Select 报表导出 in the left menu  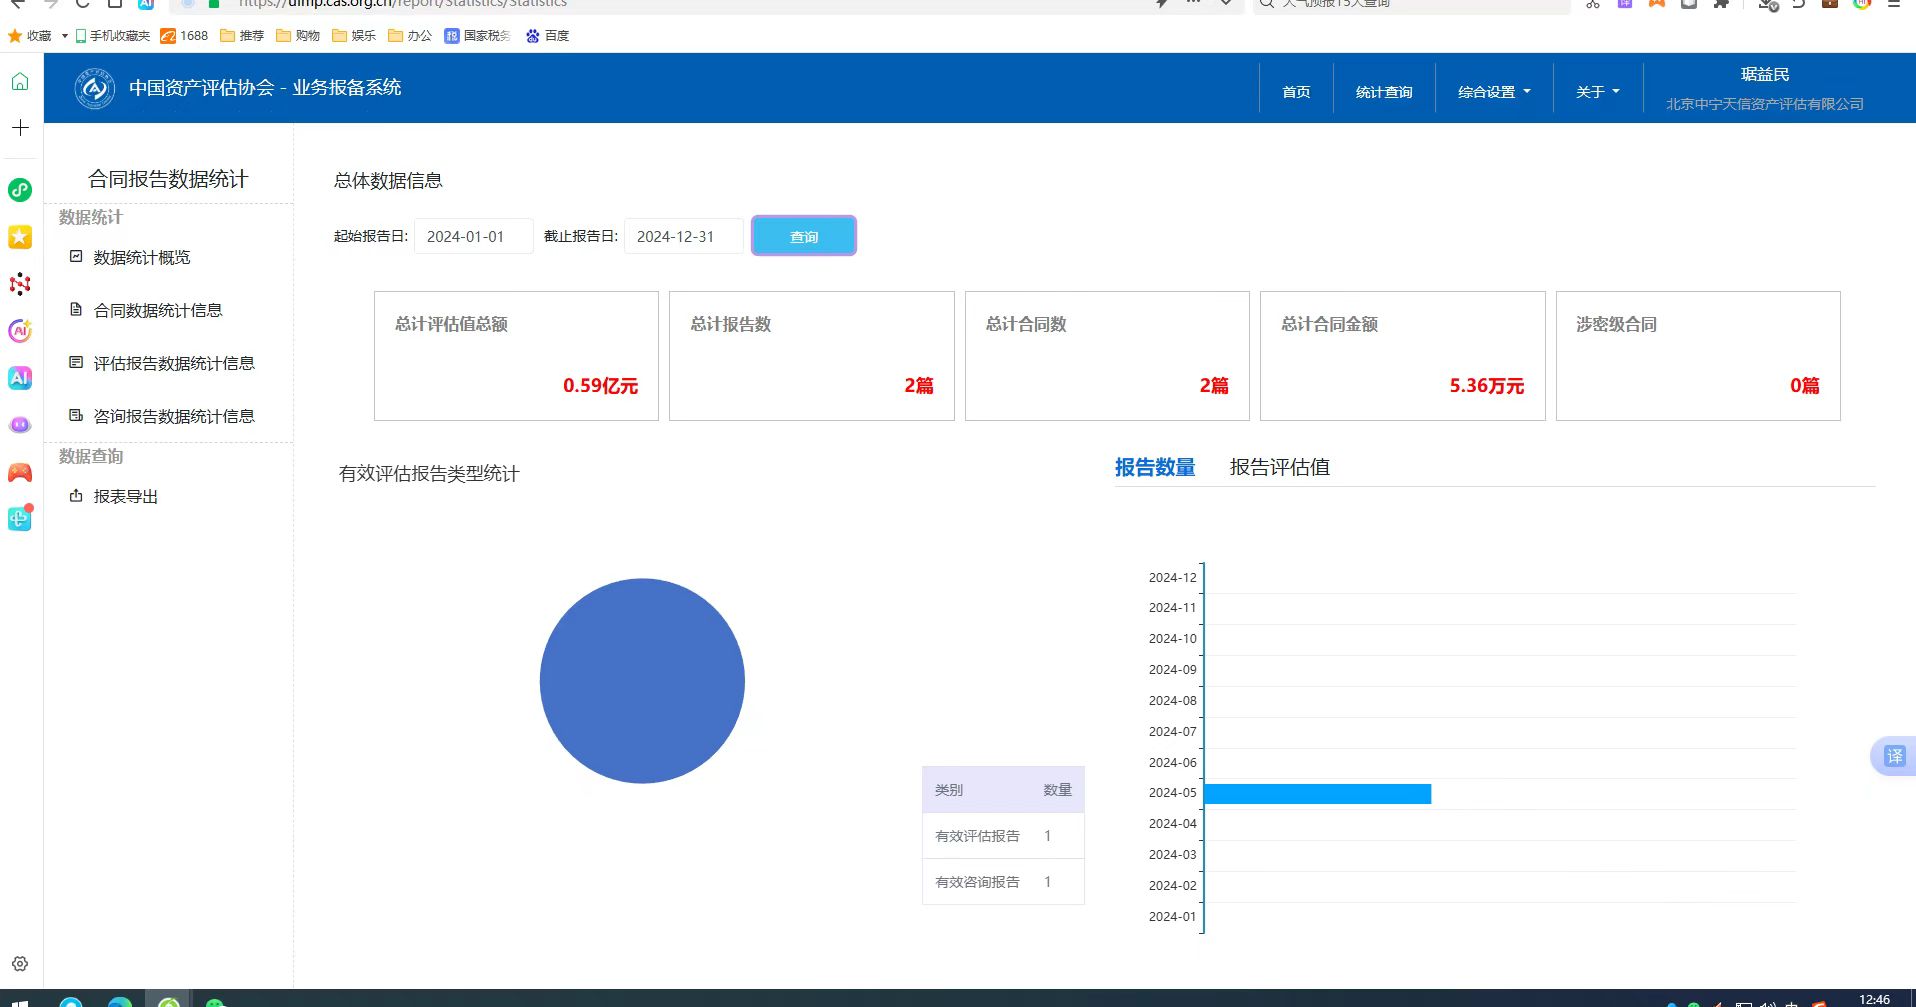tap(125, 497)
